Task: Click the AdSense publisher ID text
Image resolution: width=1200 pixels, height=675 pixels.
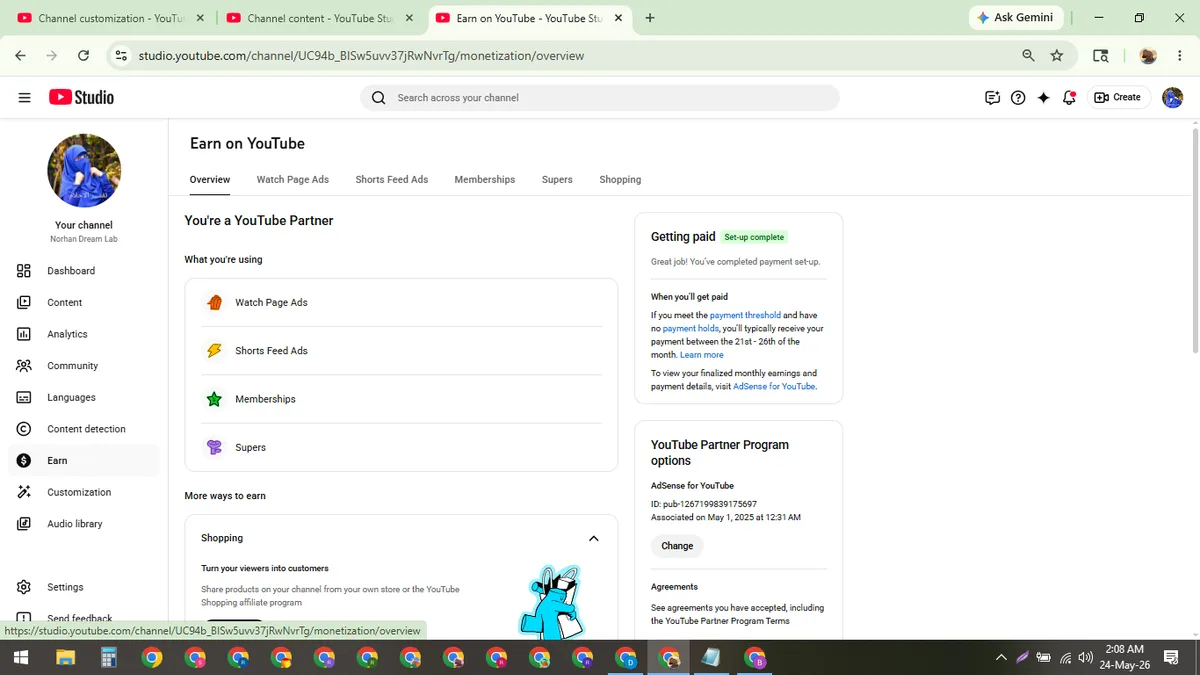Action: (x=704, y=504)
